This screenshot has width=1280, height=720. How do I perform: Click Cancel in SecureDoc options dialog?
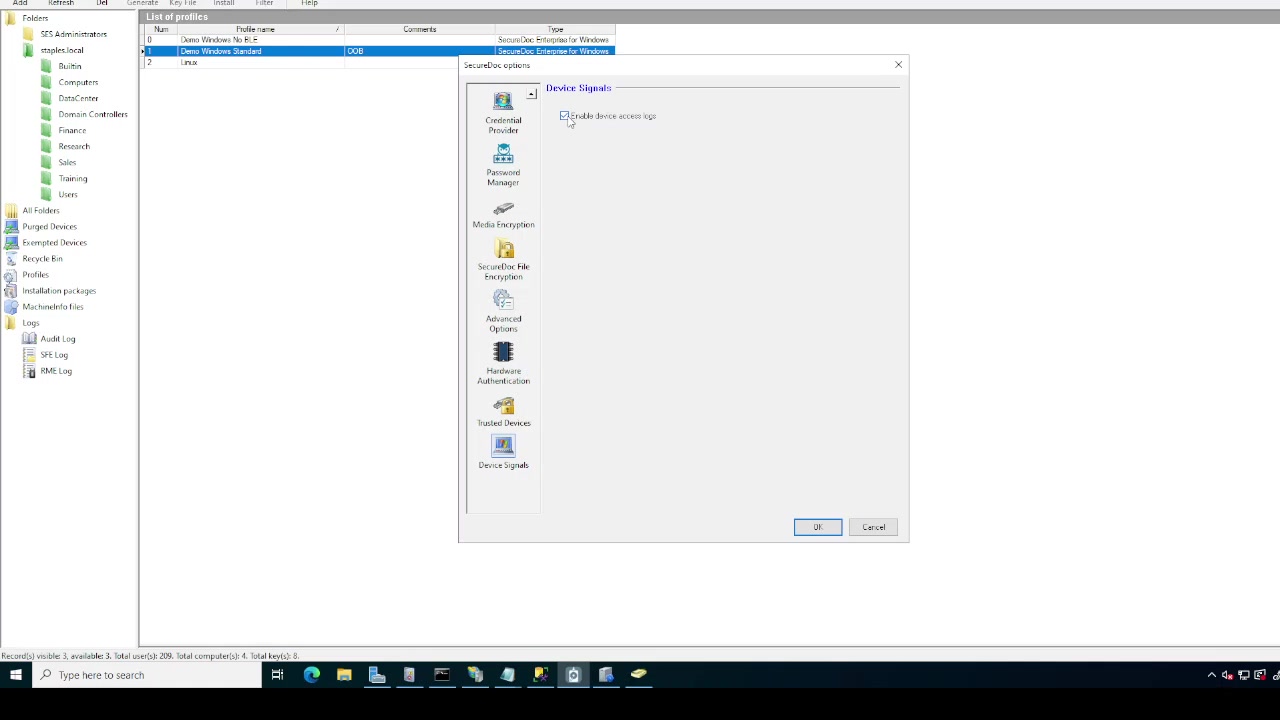[x=874, y=527]
